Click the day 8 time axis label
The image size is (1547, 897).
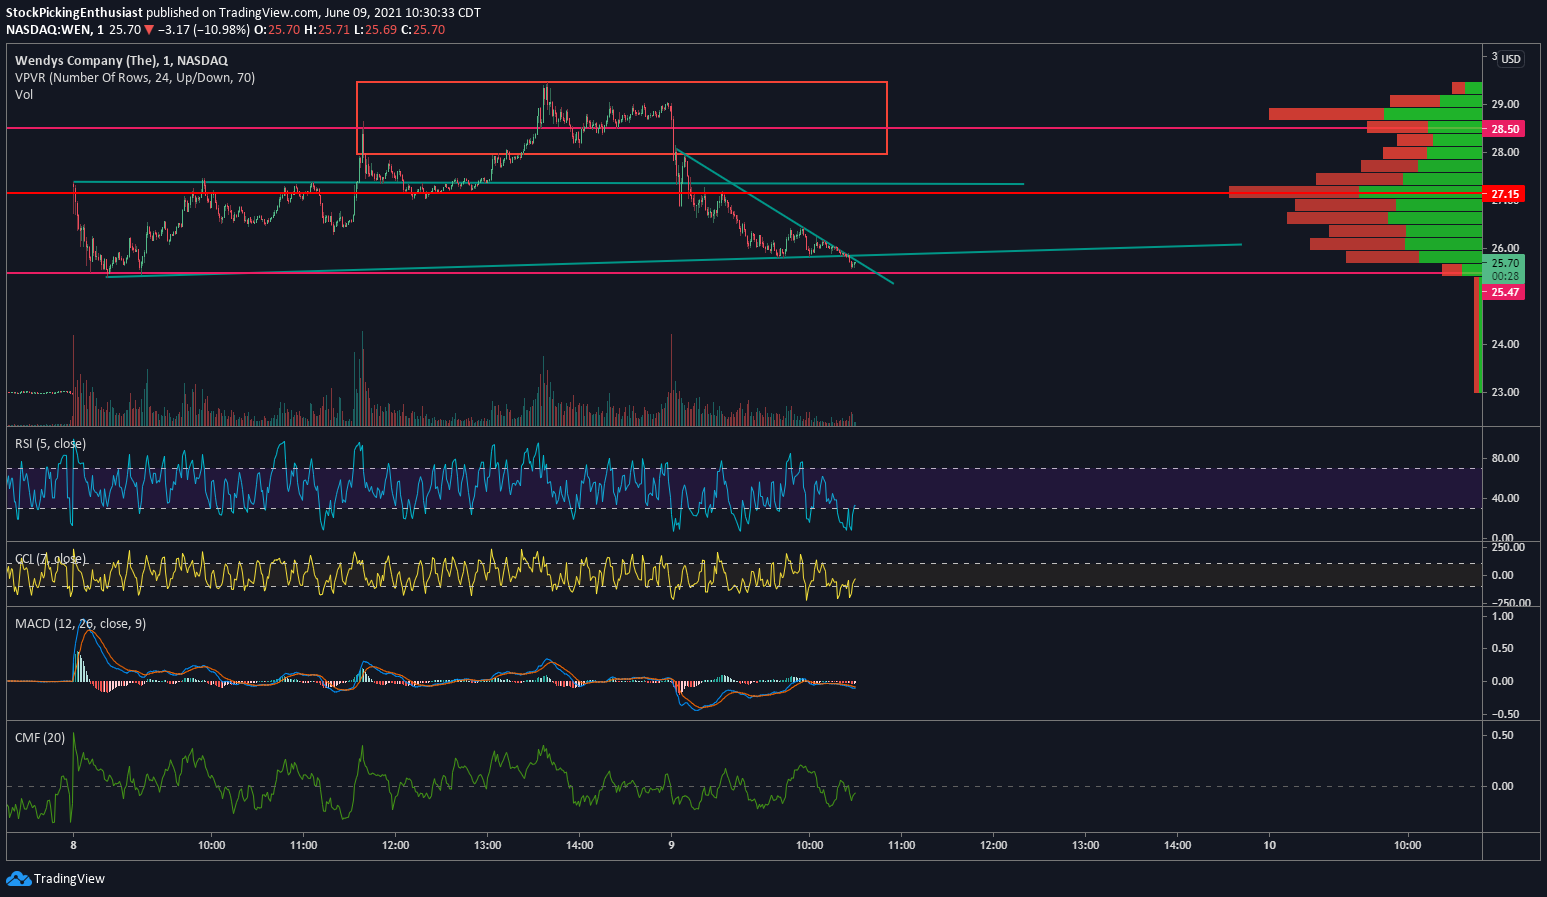[73, 845]
